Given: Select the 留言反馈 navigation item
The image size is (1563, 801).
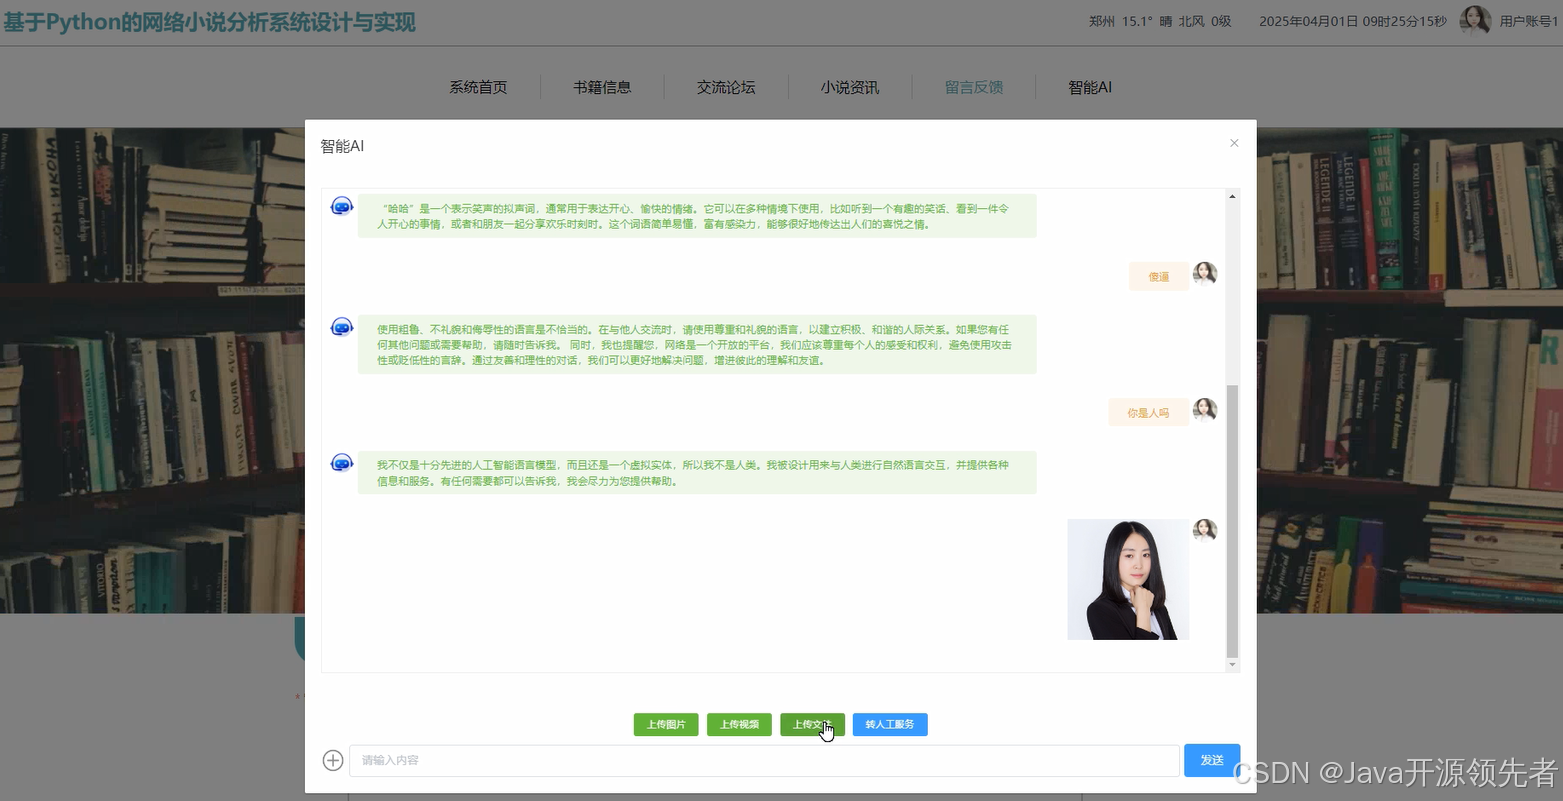Looking at the screenshot, I should (973, 87).
